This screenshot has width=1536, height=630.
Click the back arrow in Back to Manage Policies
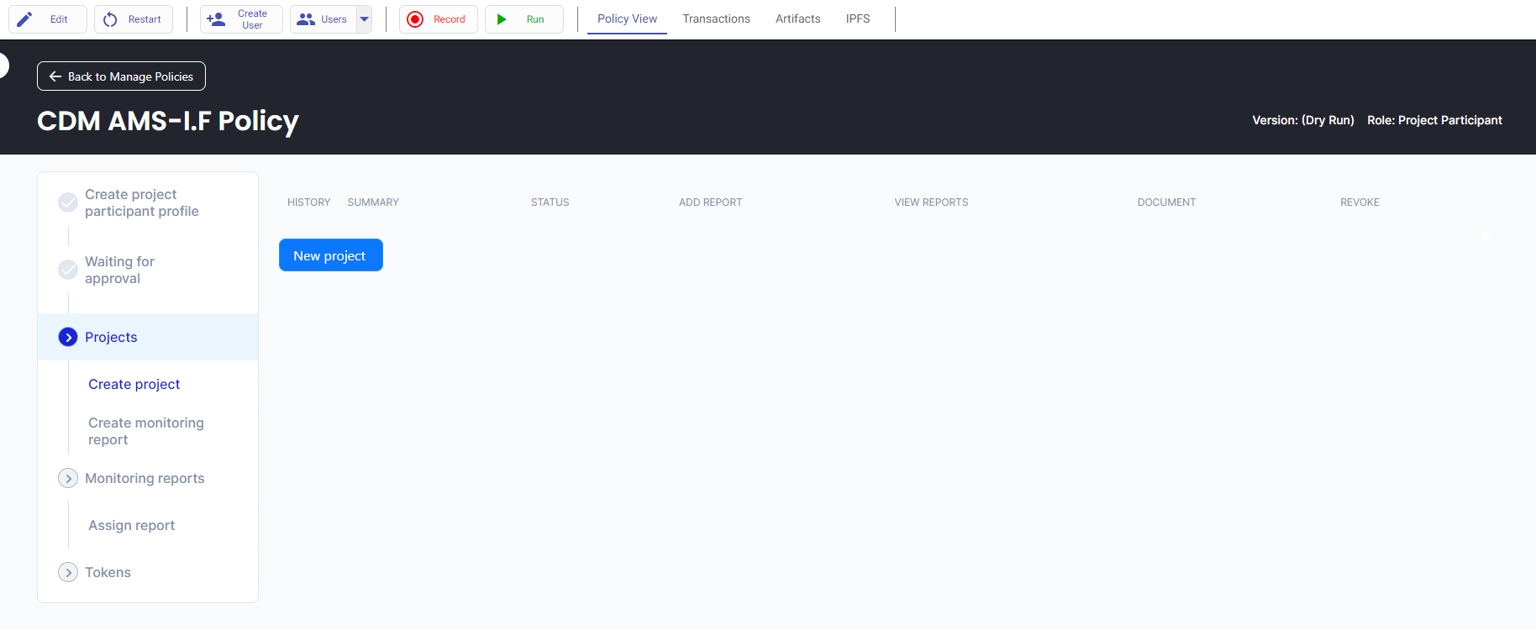(x=55, y=77)
